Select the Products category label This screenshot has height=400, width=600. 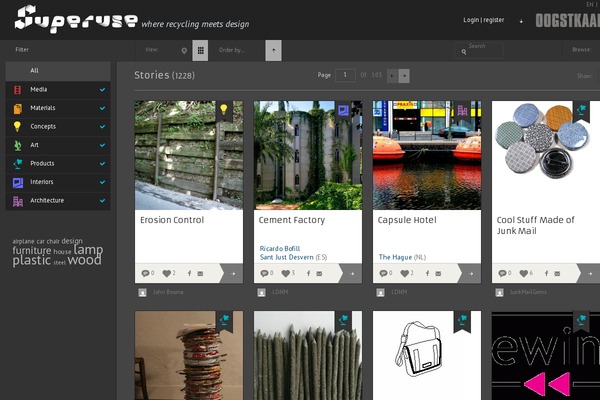42,163
